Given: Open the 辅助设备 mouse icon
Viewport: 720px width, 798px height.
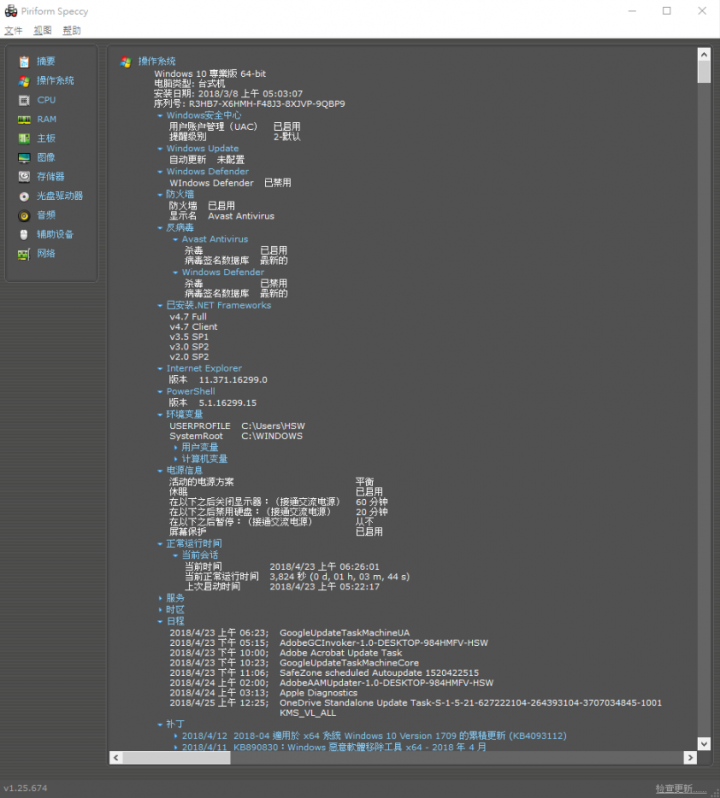Looking at the screenshot, I should pos(24,235).
